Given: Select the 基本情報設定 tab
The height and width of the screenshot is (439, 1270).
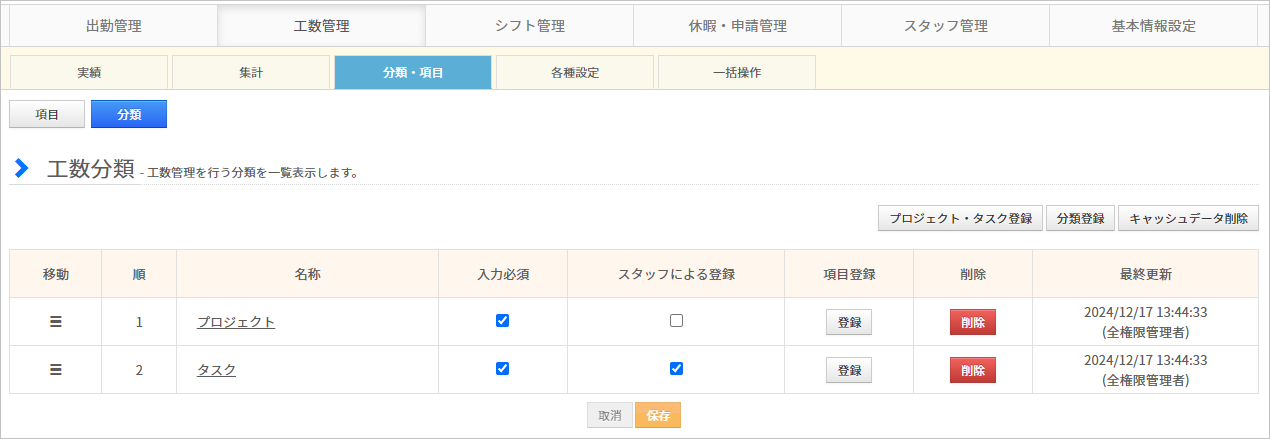Looking at the screenshot, I should (1153, 26).
